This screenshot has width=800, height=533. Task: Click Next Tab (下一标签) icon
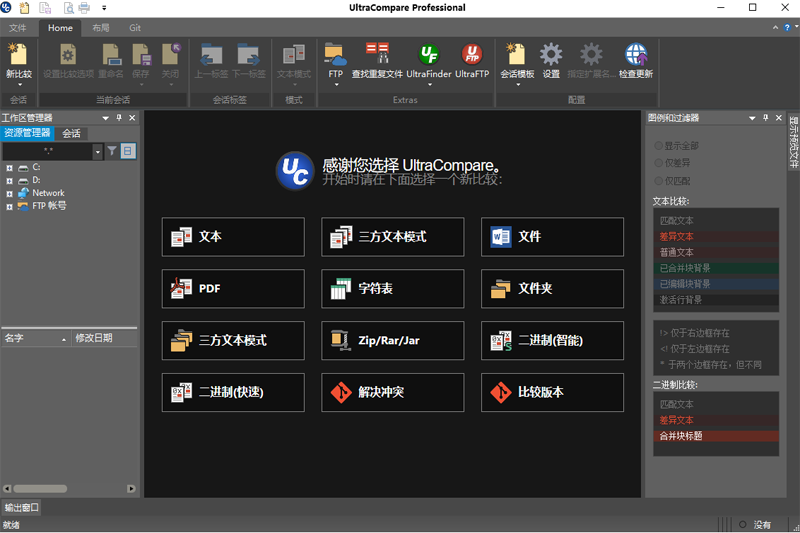click(248, 55)
